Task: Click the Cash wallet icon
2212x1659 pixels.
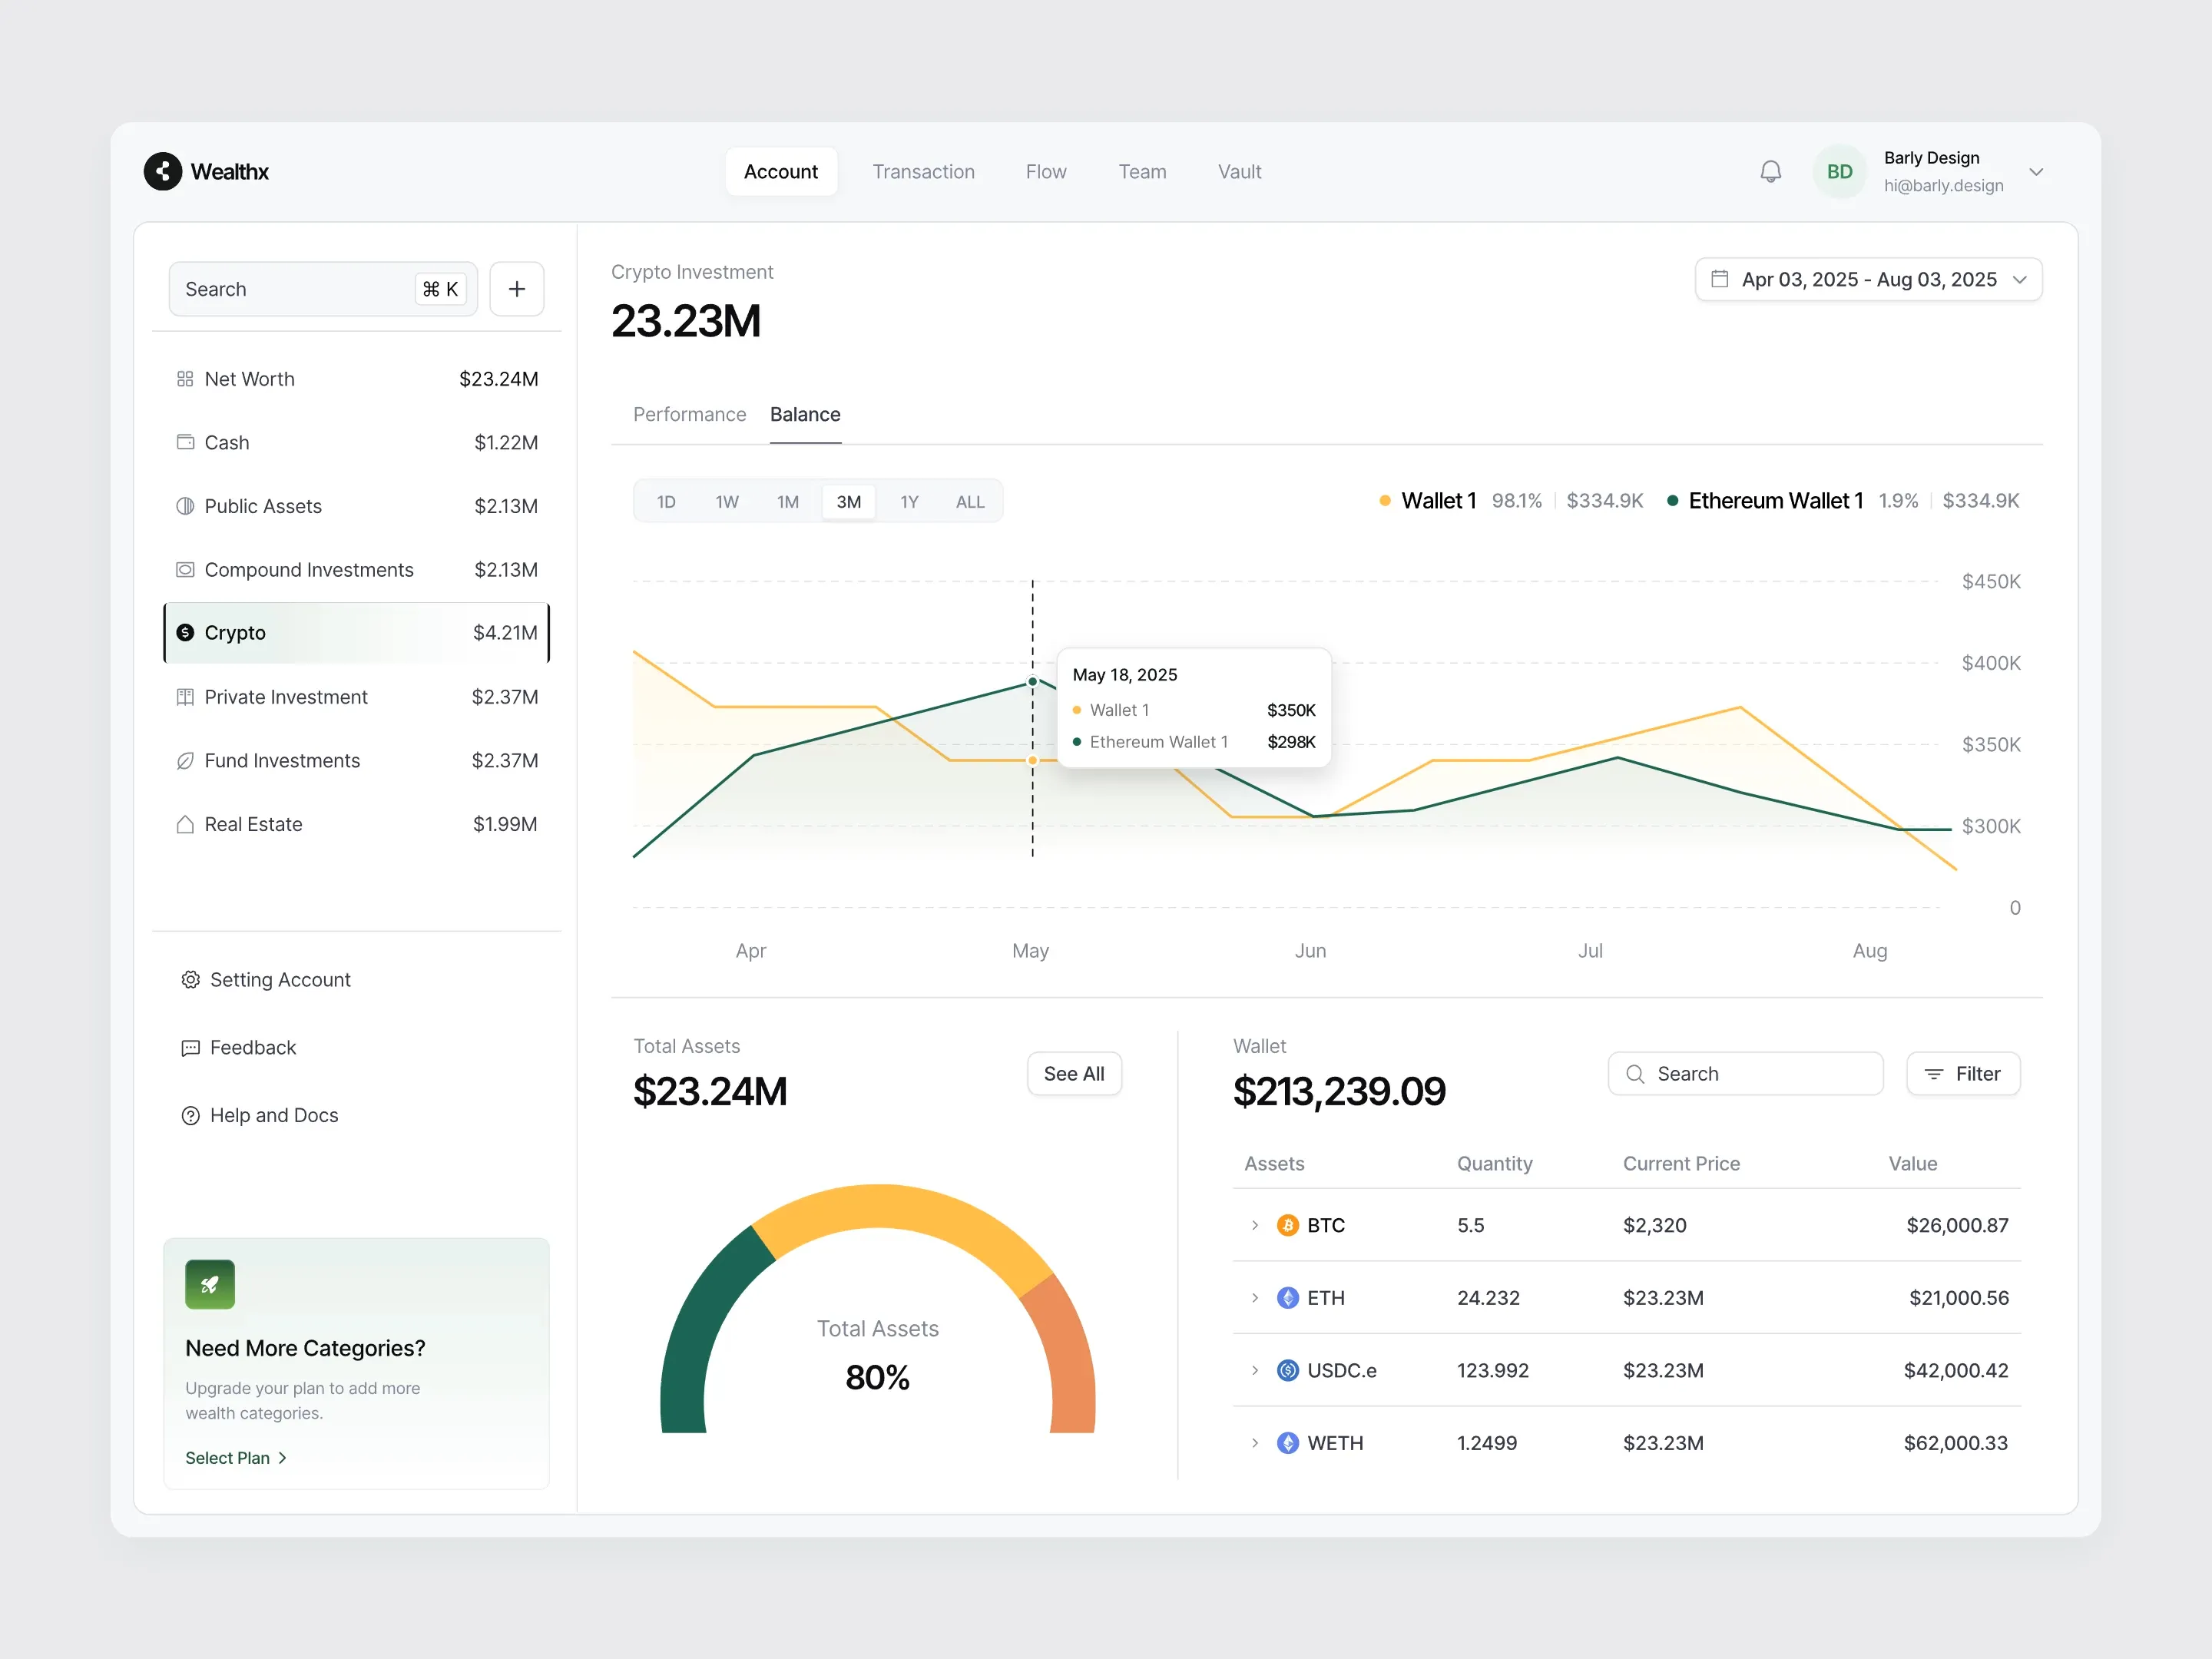Action: click(185, 442)
